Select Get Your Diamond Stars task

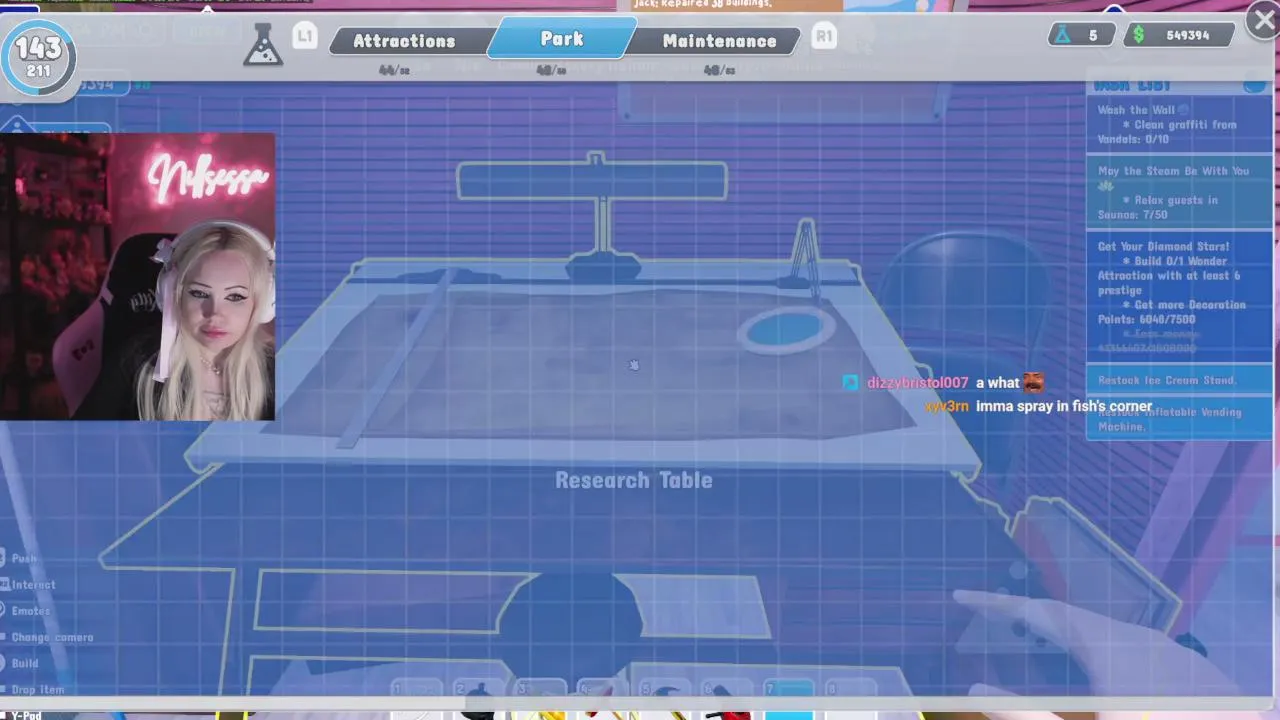1179,297
